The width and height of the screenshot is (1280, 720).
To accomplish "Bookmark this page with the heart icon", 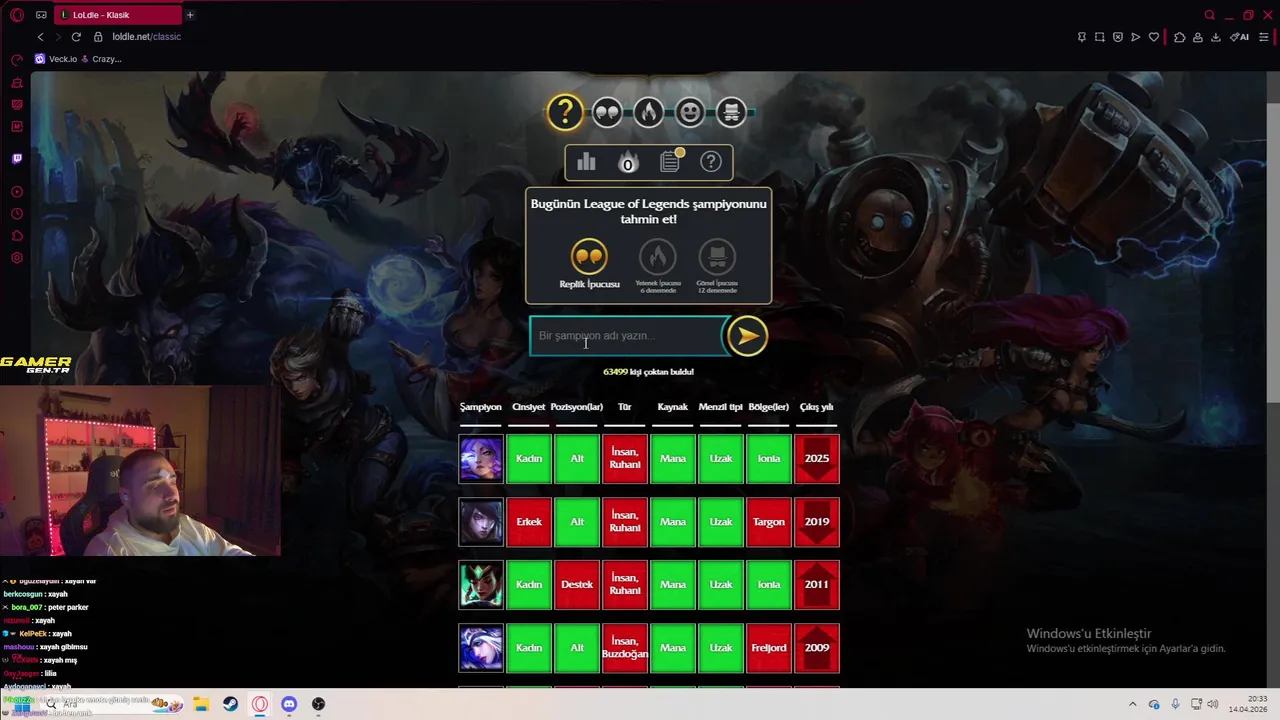I will (1154, 37).
